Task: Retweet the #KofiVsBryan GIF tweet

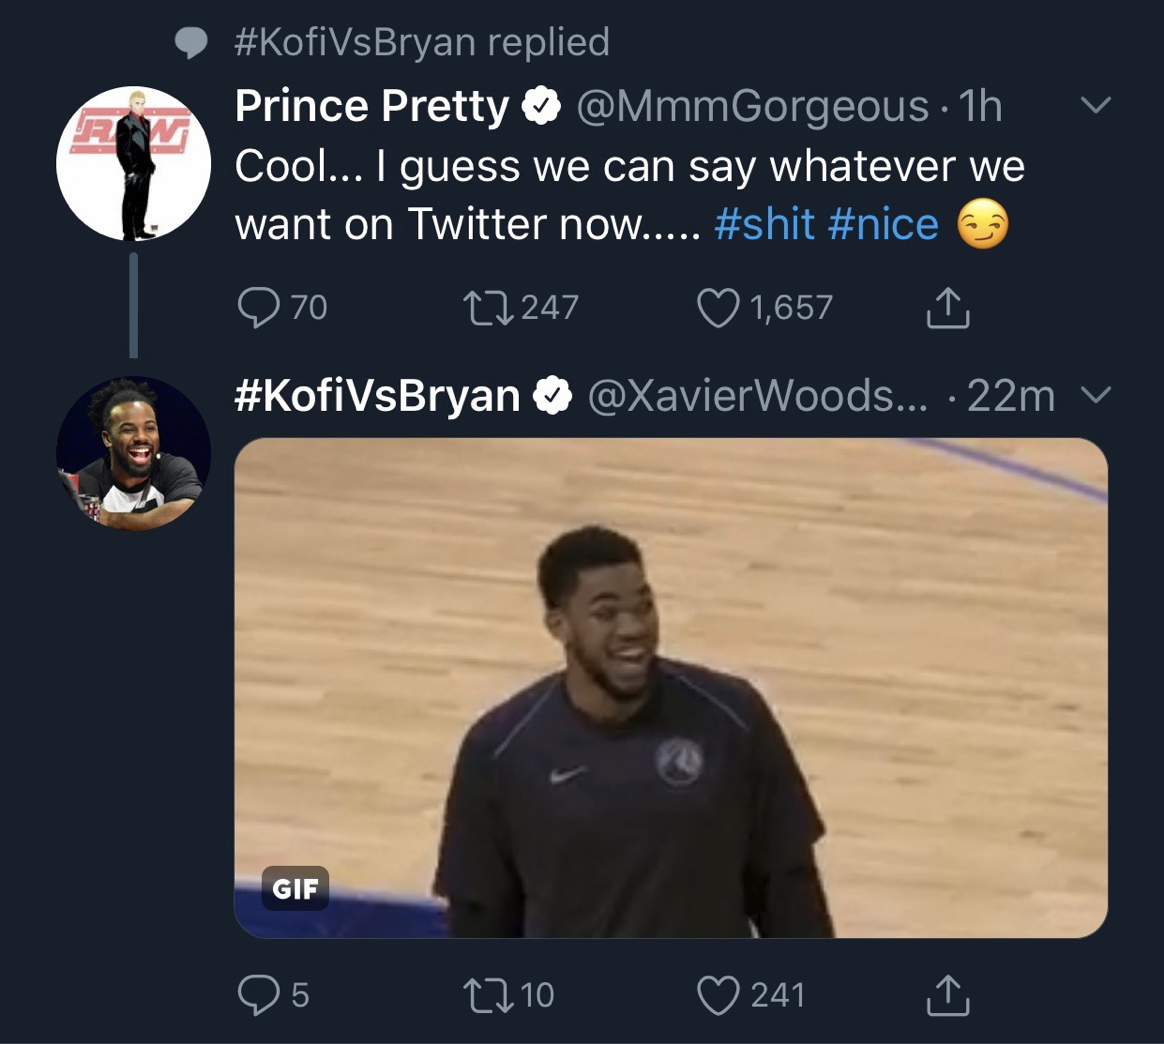Action: (x=488, y=994)
